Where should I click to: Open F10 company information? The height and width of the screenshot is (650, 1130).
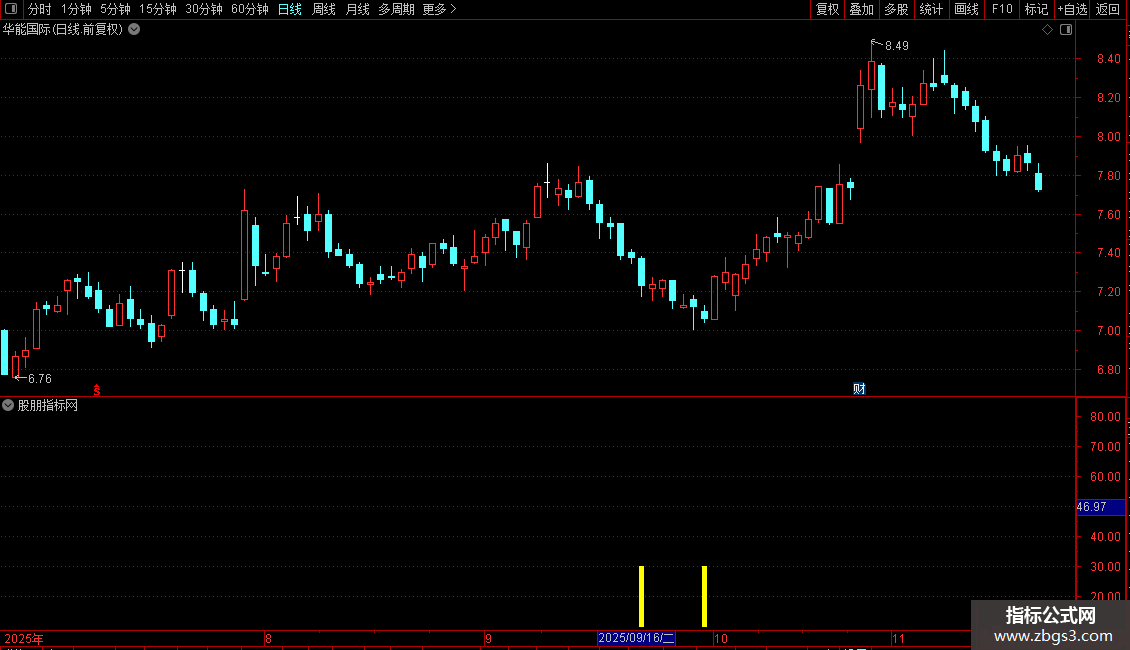pos(1002,9)
